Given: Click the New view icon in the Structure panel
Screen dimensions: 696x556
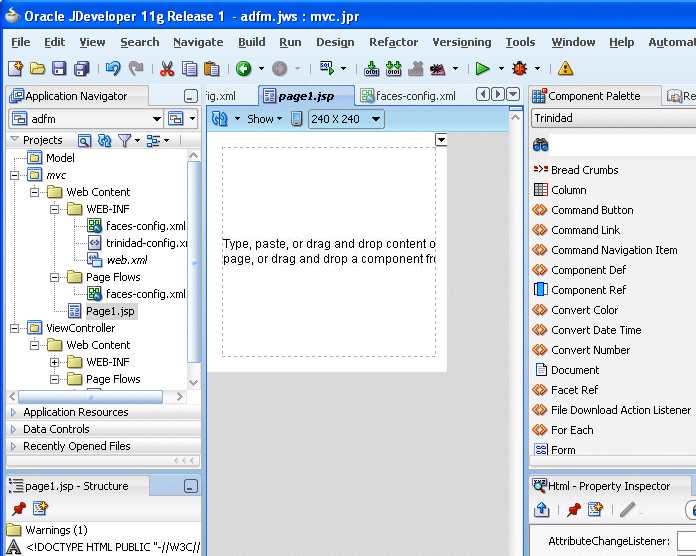Looking at the screenshot, I should (40, 509).
